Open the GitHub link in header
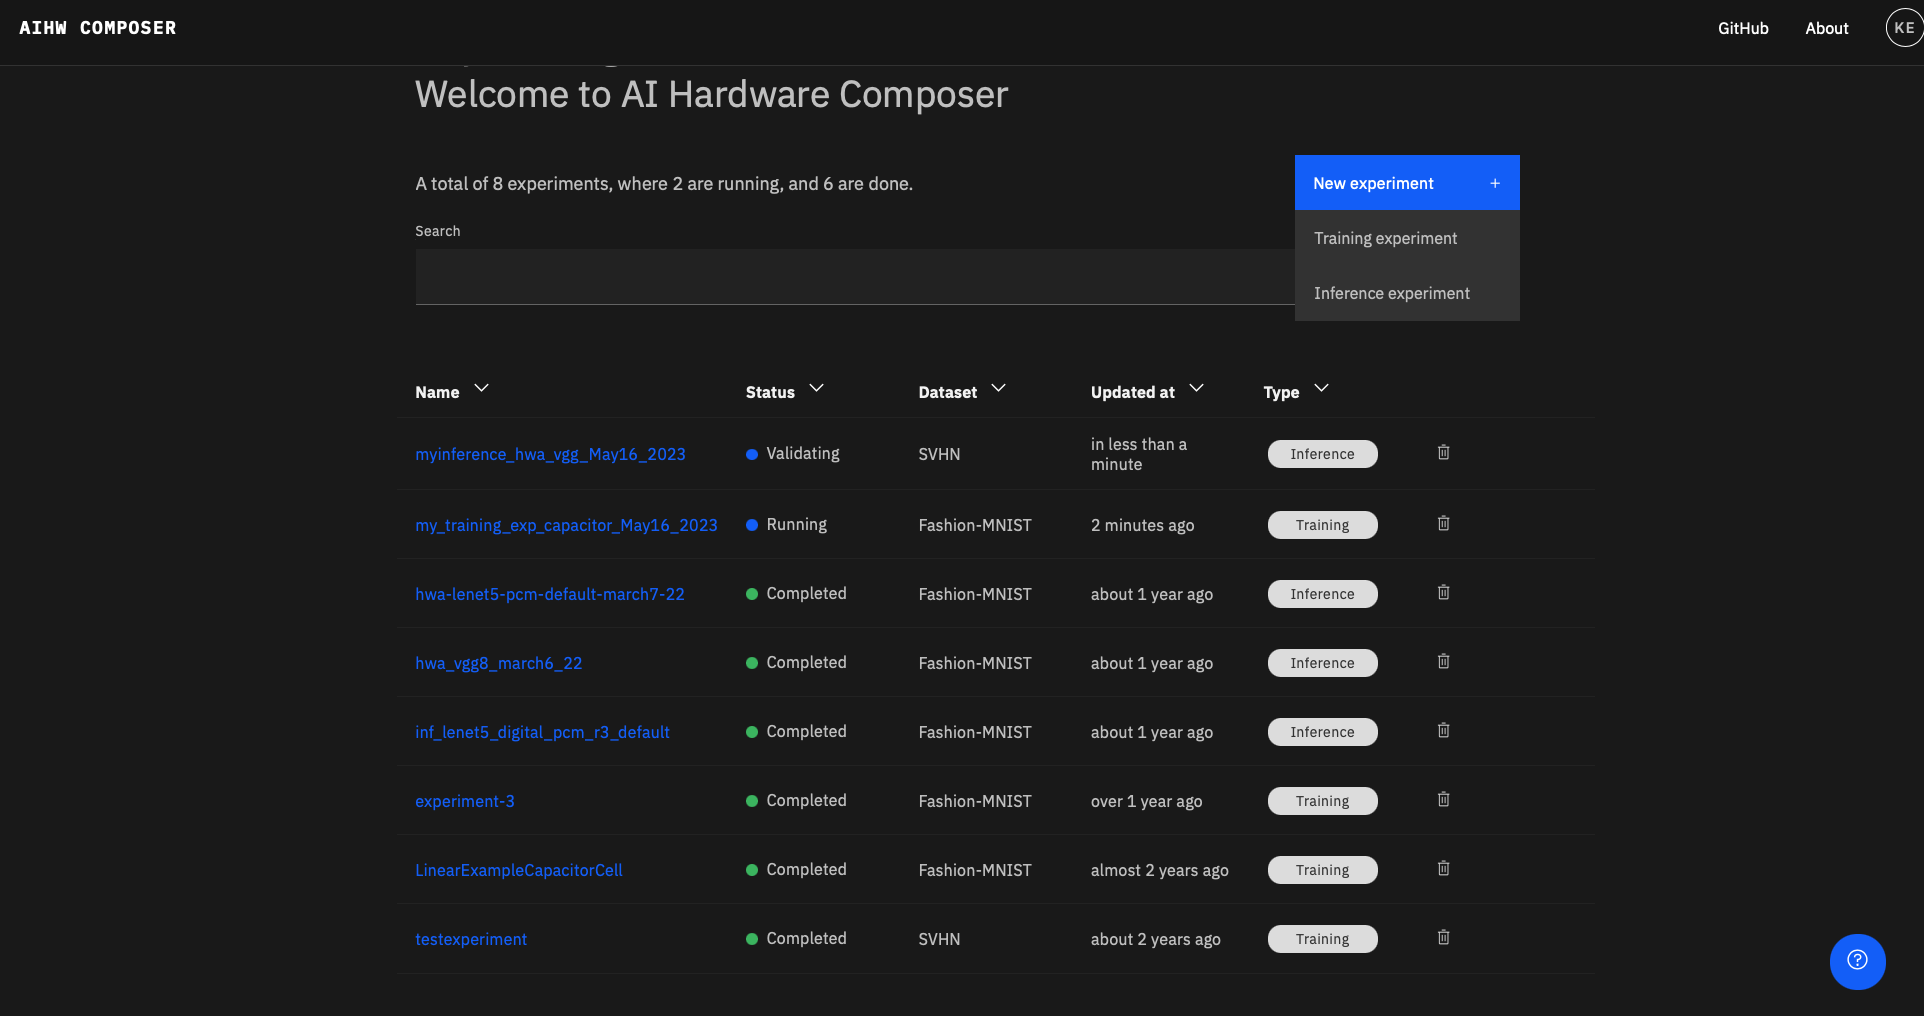The width and height of the screenshot is (1924, 1016). 1743,29
